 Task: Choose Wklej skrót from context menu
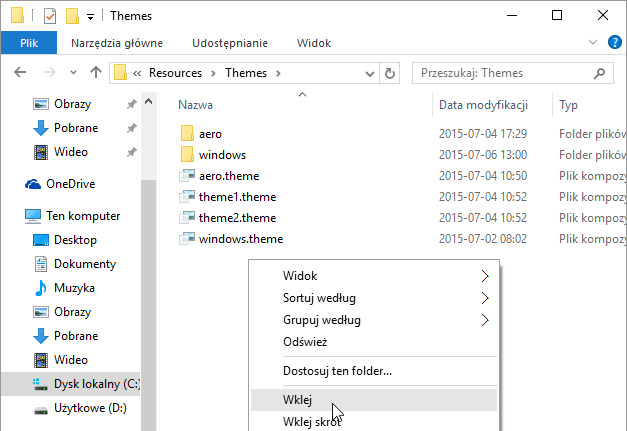pyautogui.click(x=374, y=421)
